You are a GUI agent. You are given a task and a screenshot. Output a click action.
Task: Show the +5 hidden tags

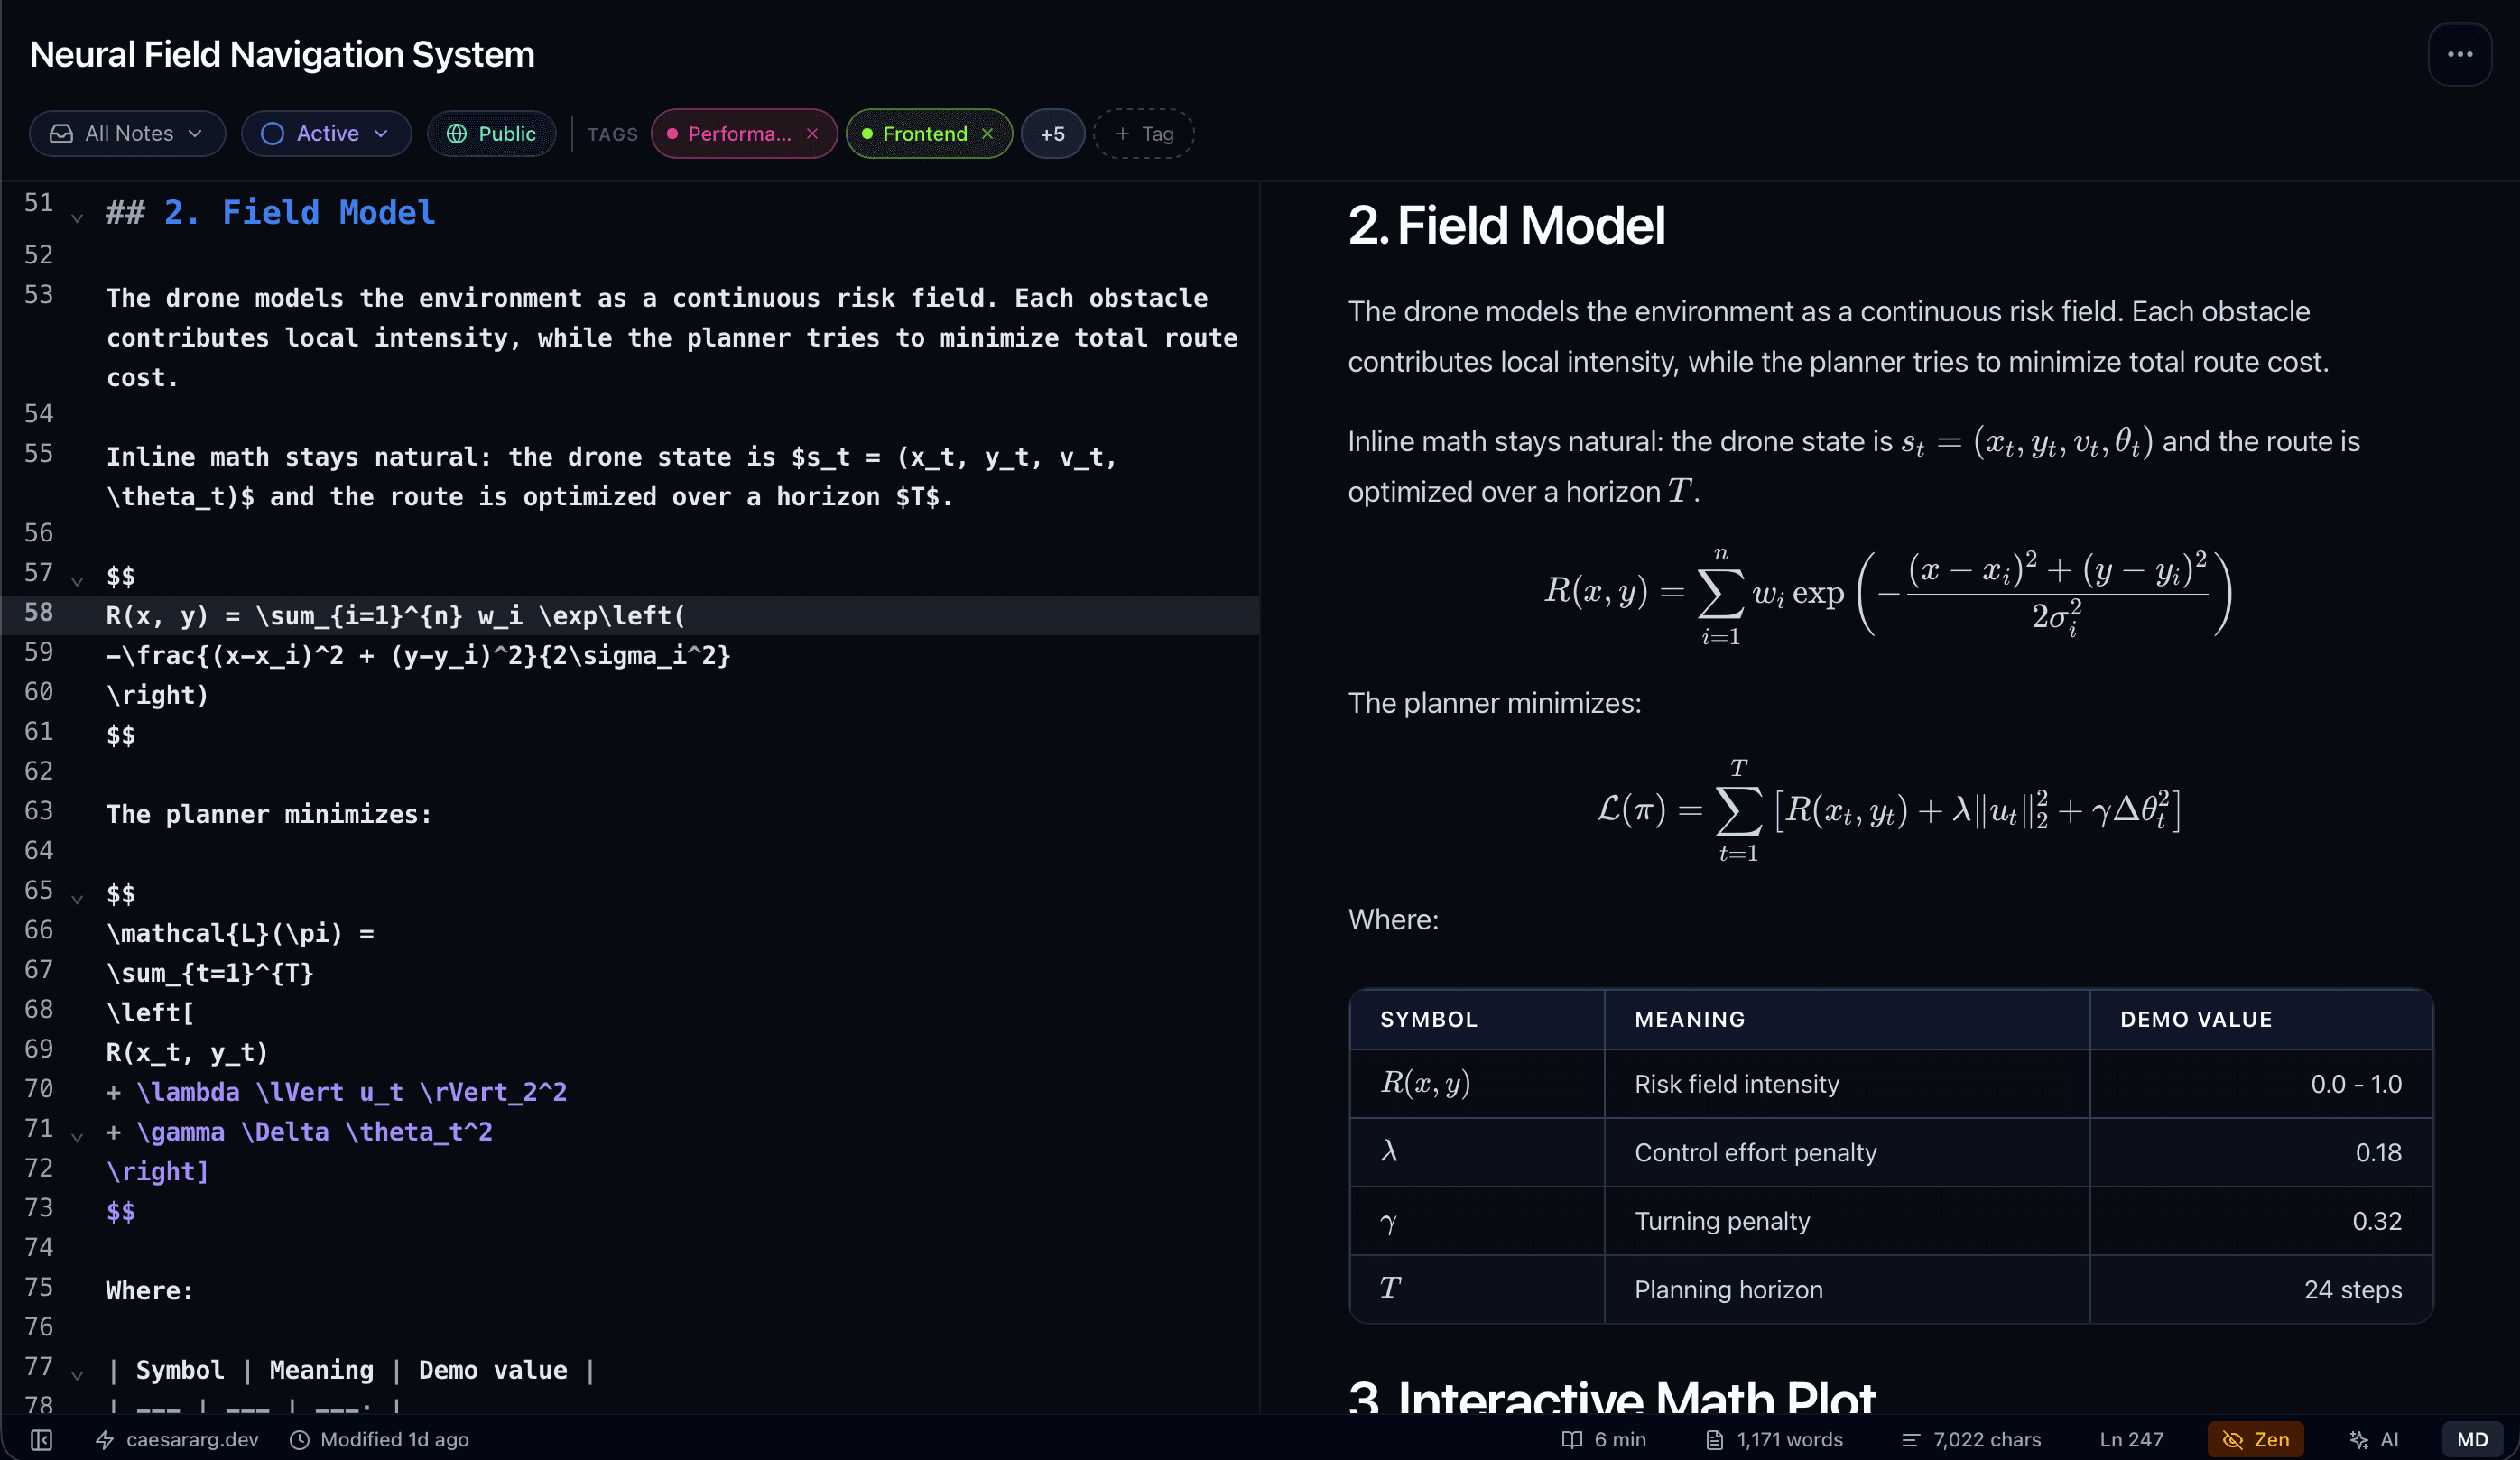tap(1052, 134)
